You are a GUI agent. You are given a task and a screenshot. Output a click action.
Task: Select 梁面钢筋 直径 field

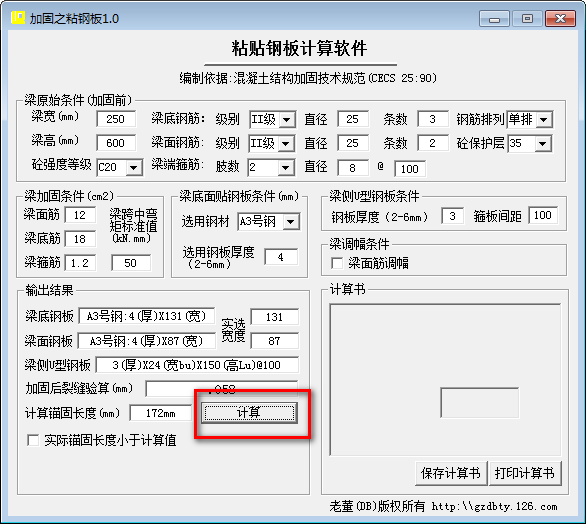click(x=353, y=143)
